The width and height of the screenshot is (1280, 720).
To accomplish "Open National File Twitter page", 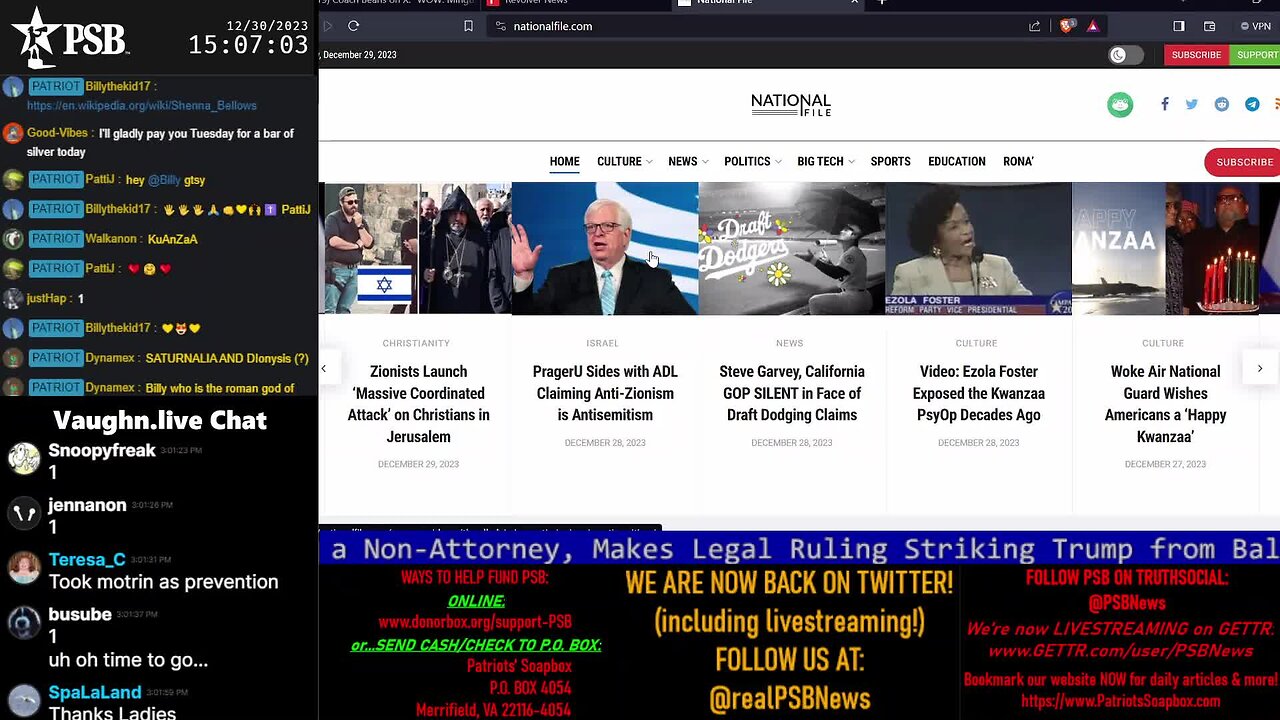I will [1192, 104].
